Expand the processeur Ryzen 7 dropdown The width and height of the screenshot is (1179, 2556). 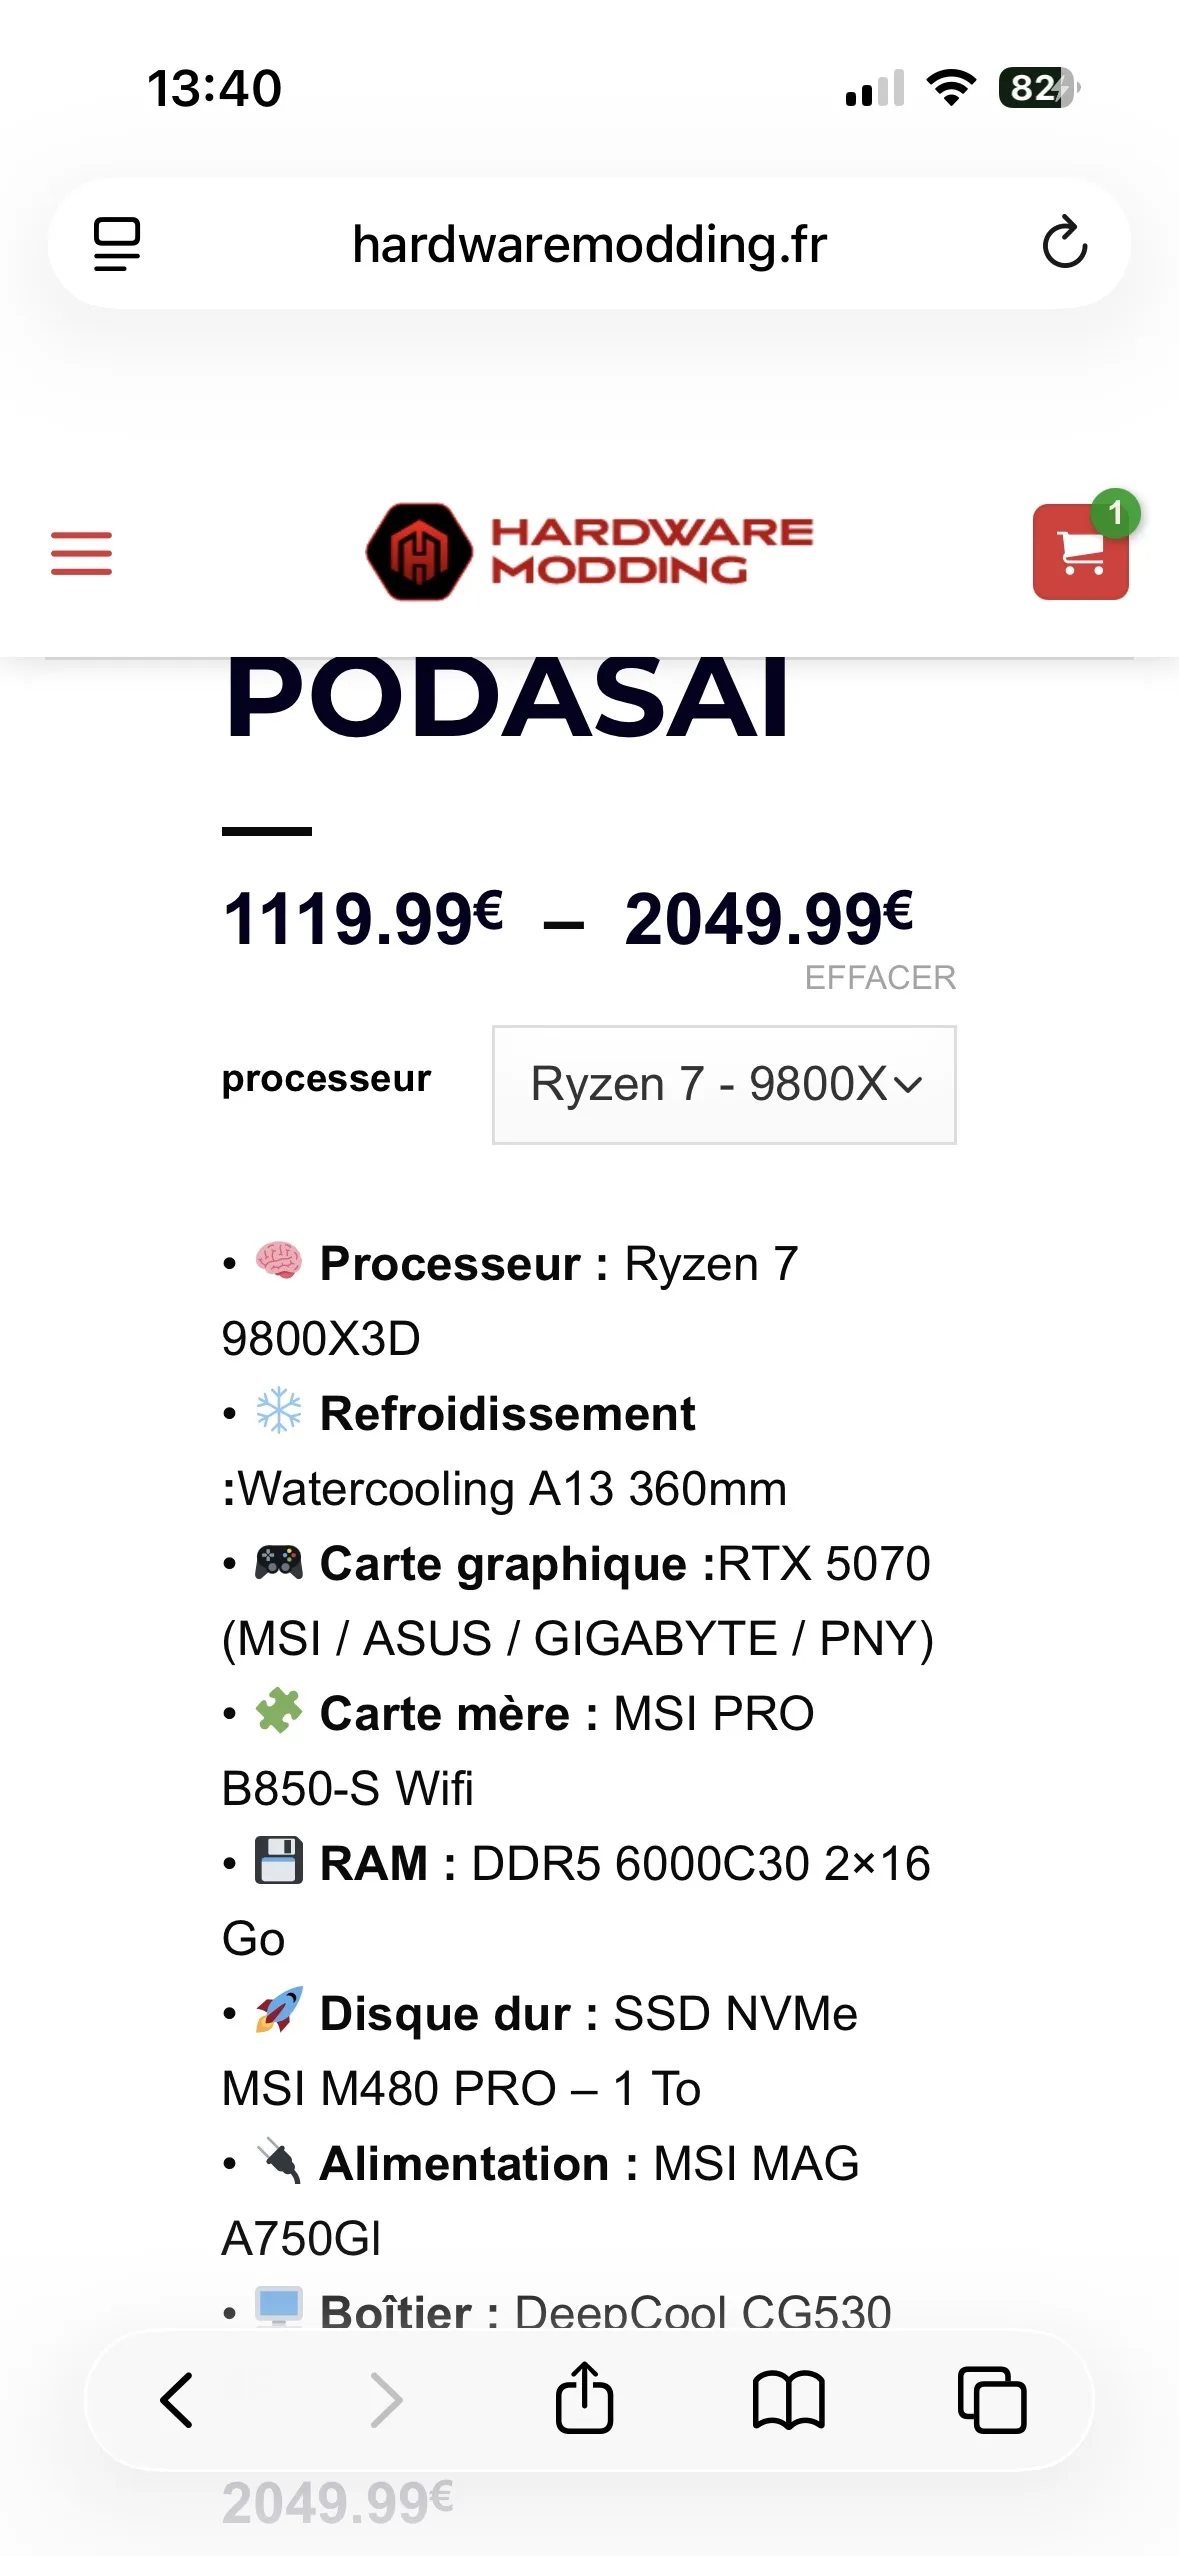pyautogui.click(x=724, y=1084)
